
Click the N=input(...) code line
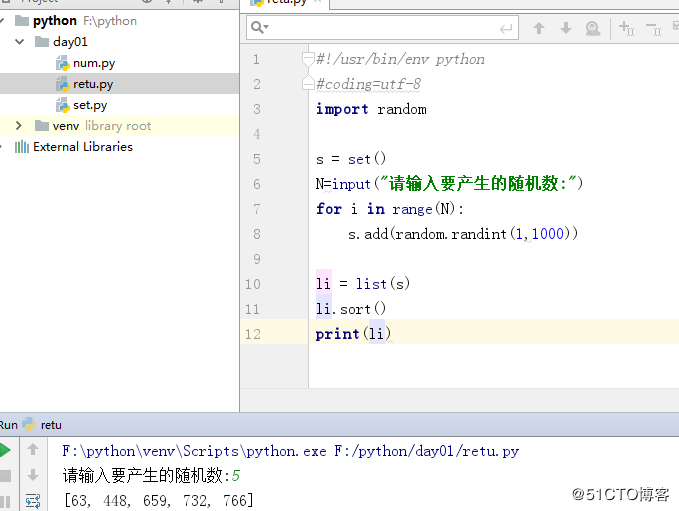pyautogui.click(x=449, y=184)
